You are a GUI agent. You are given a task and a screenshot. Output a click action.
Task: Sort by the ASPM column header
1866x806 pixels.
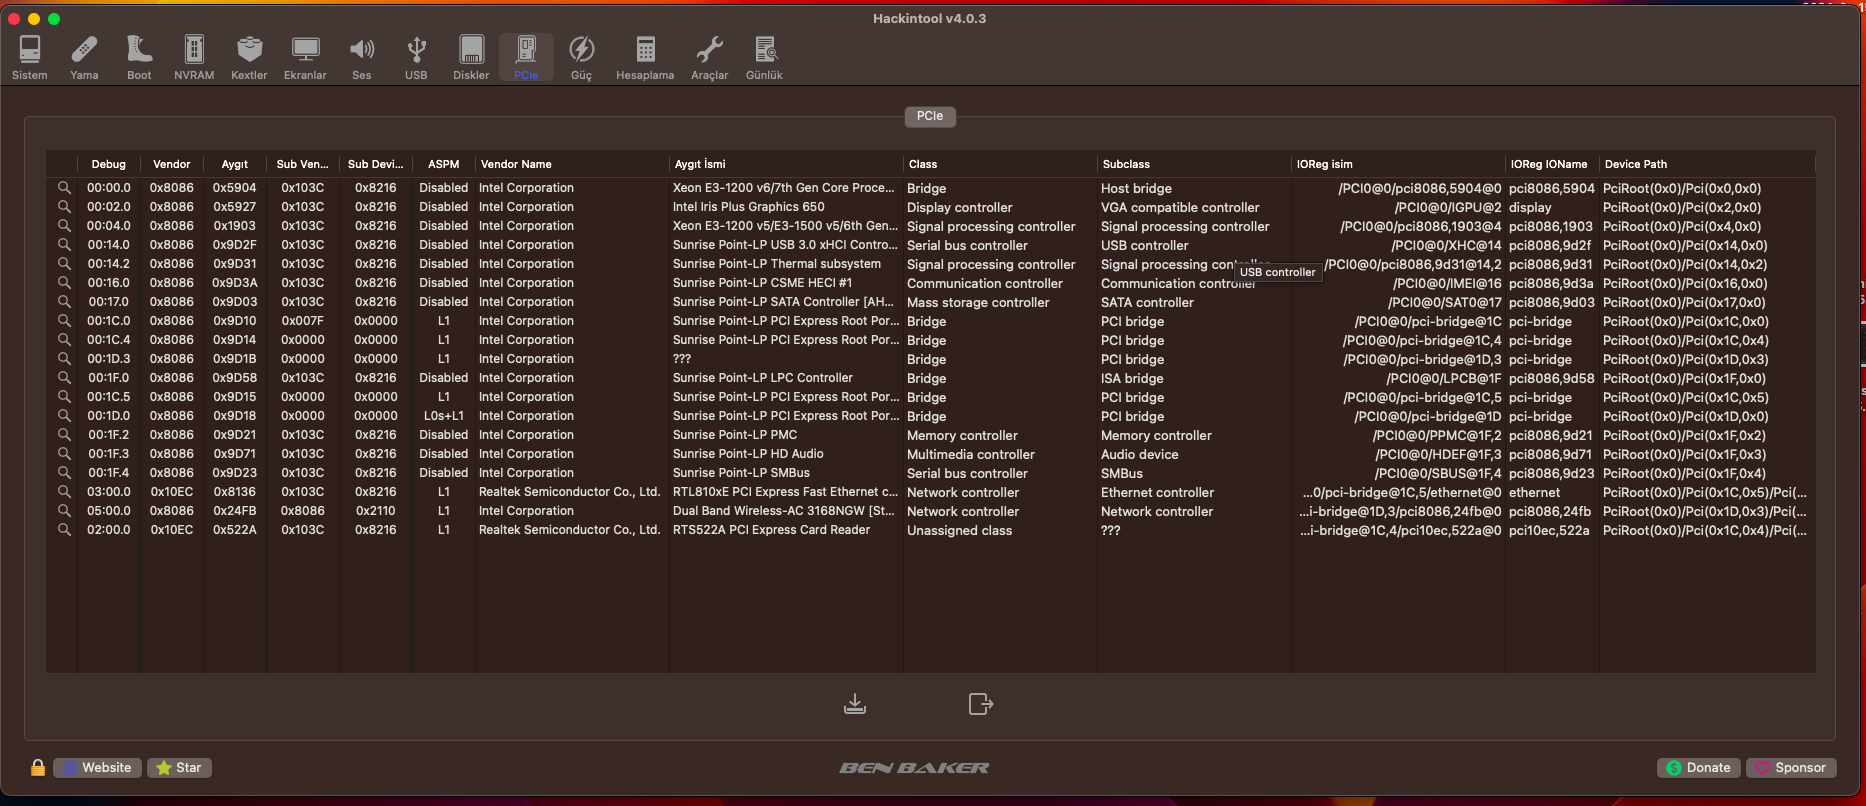pos(443,164)
